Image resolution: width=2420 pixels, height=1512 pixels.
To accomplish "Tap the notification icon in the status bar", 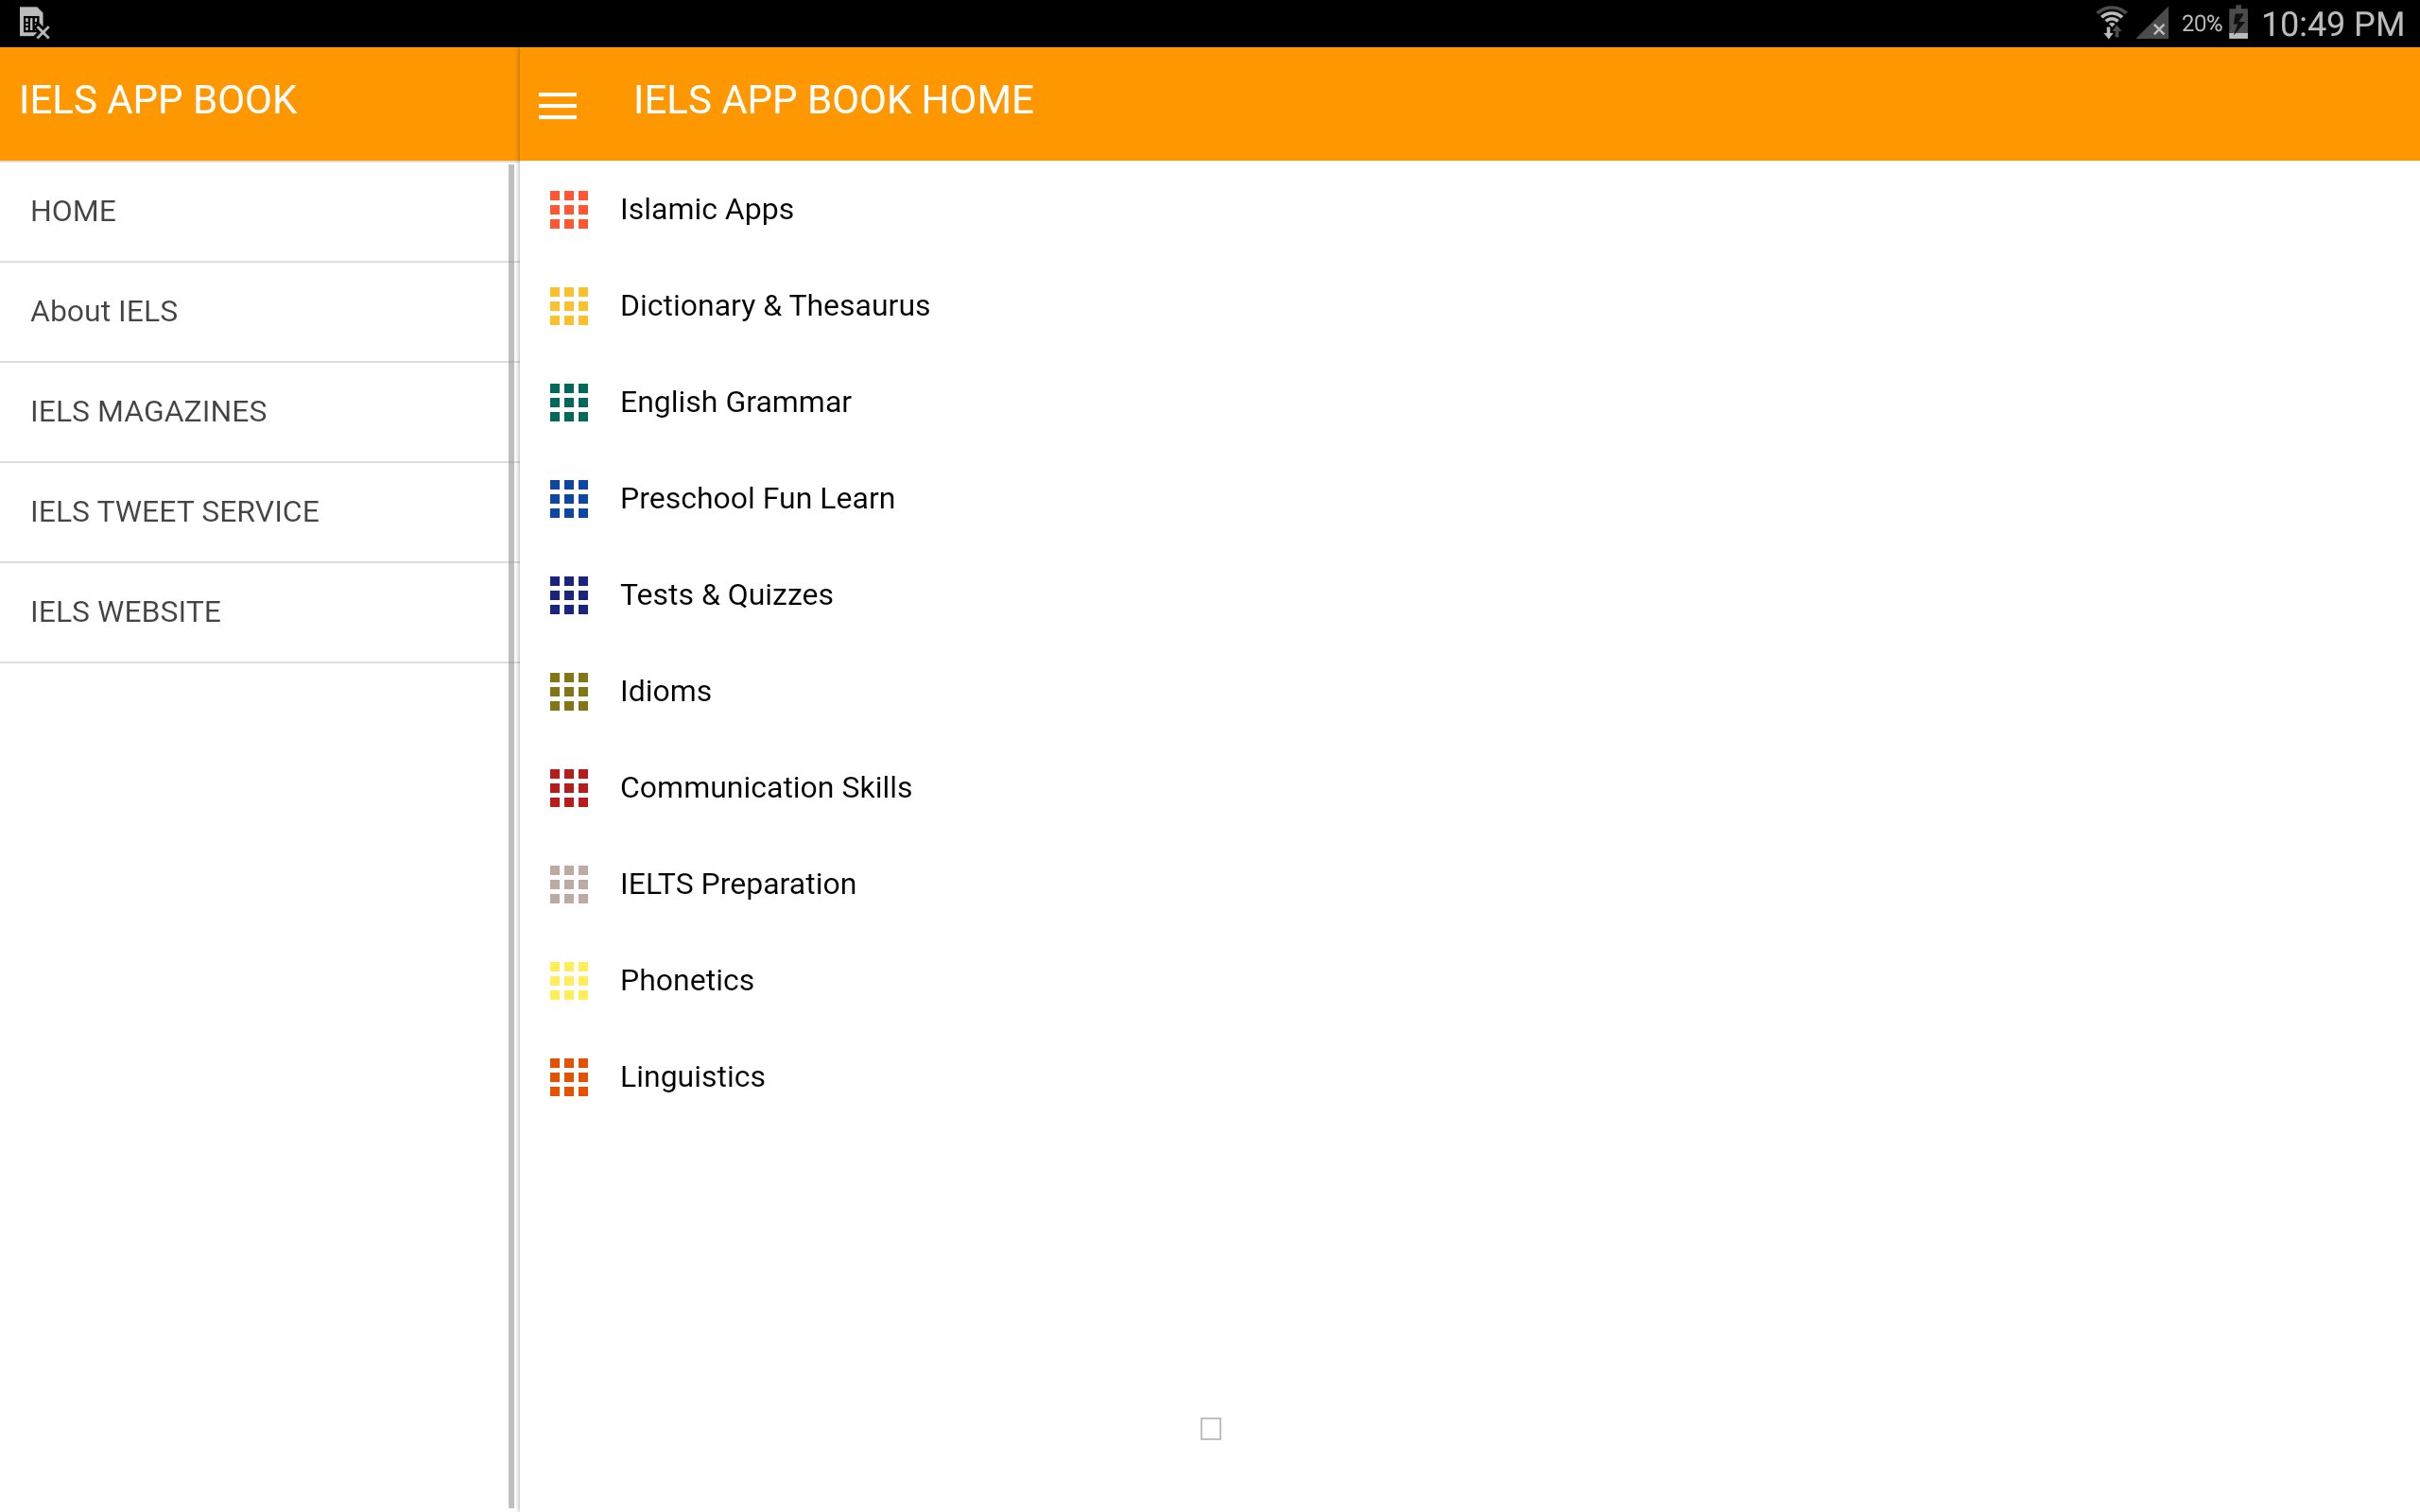I will pyautogui.click(x=34, y=23).
